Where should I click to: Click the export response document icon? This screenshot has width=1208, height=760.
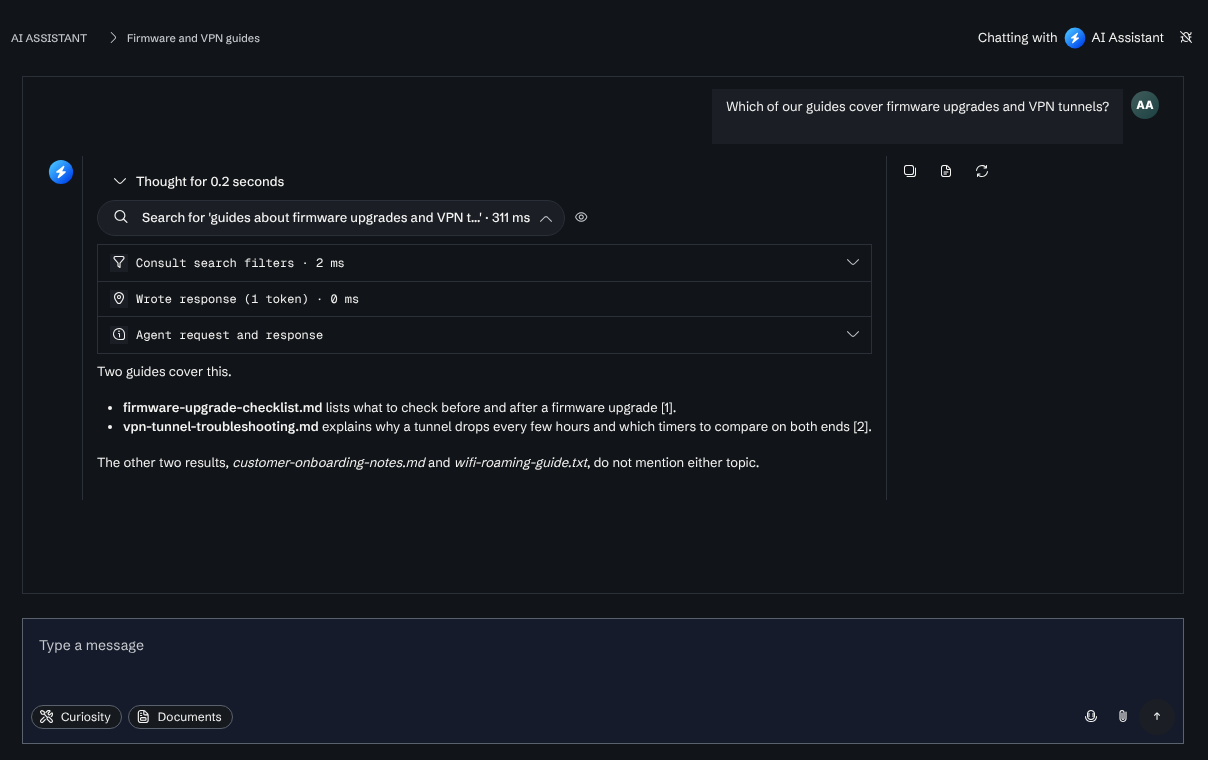(x=946, y=171)
